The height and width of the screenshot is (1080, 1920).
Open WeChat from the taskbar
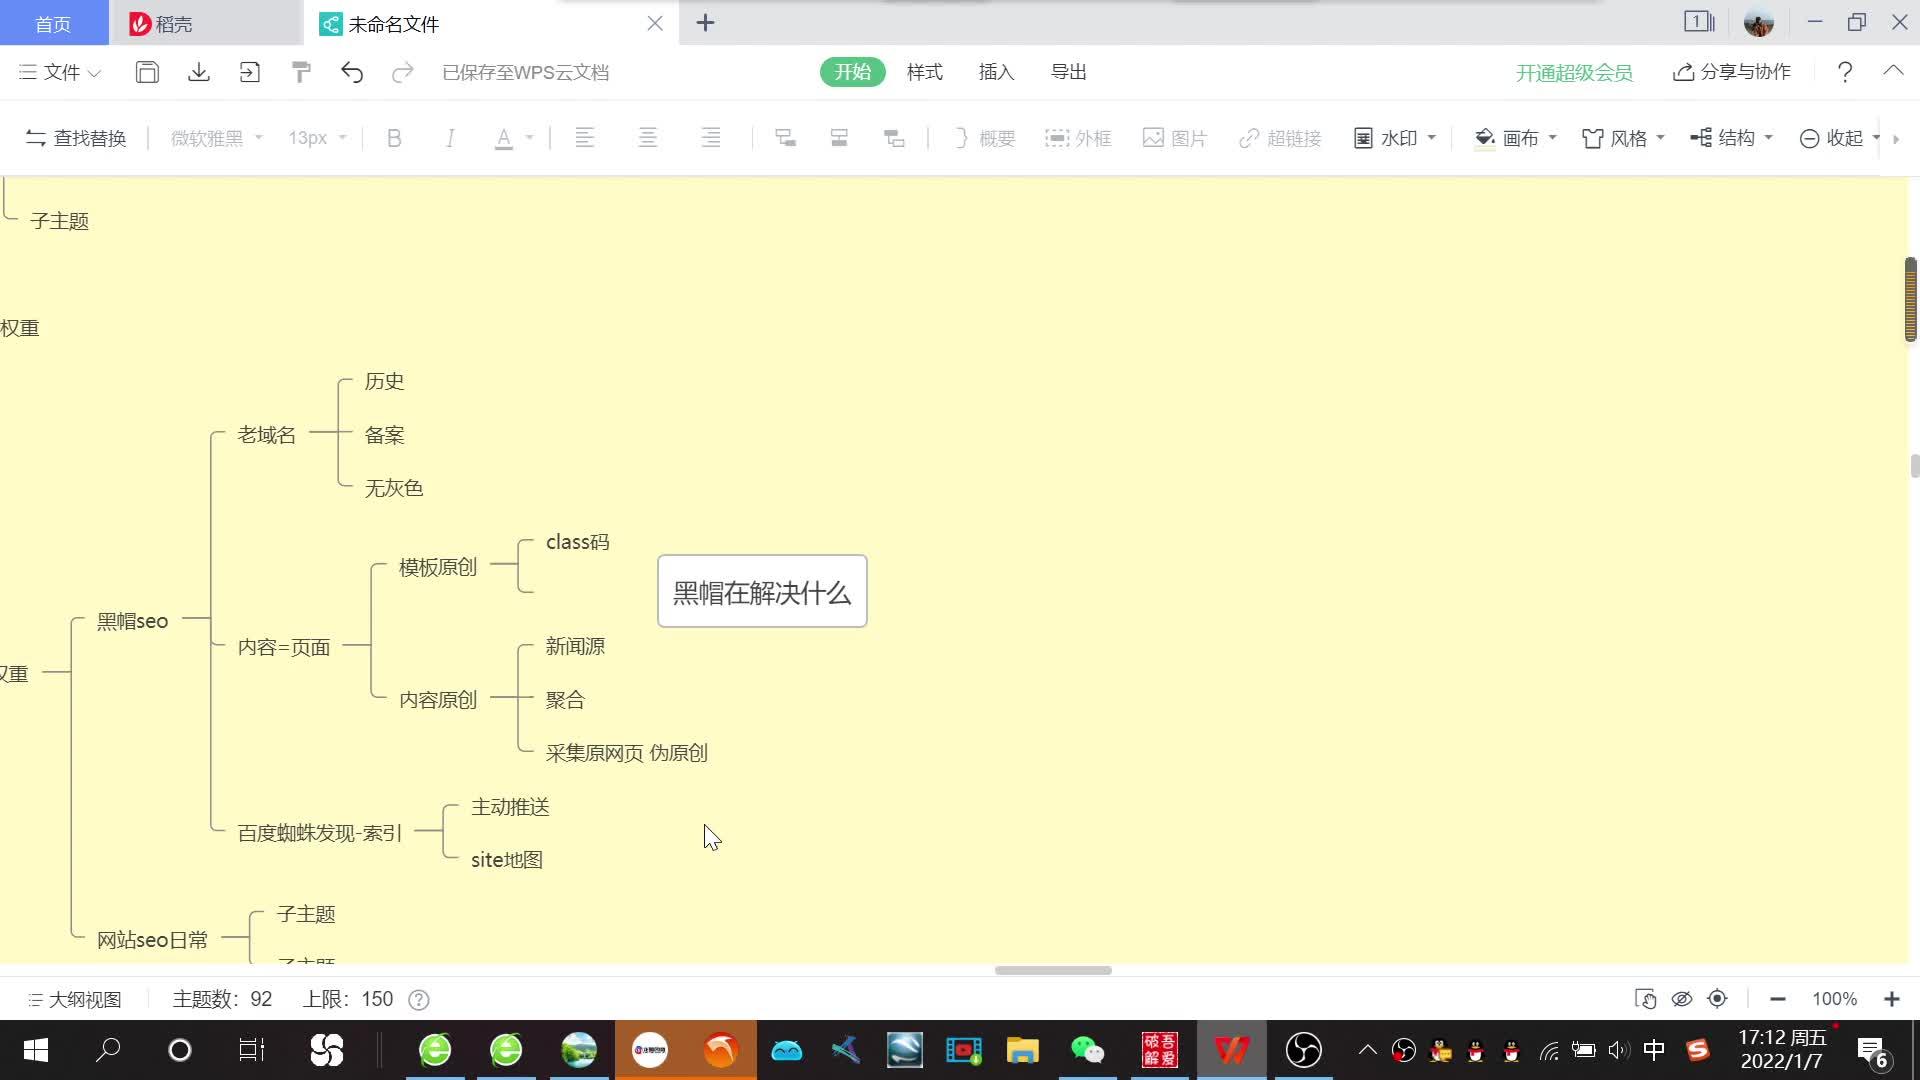[x=1087, y=1050]
